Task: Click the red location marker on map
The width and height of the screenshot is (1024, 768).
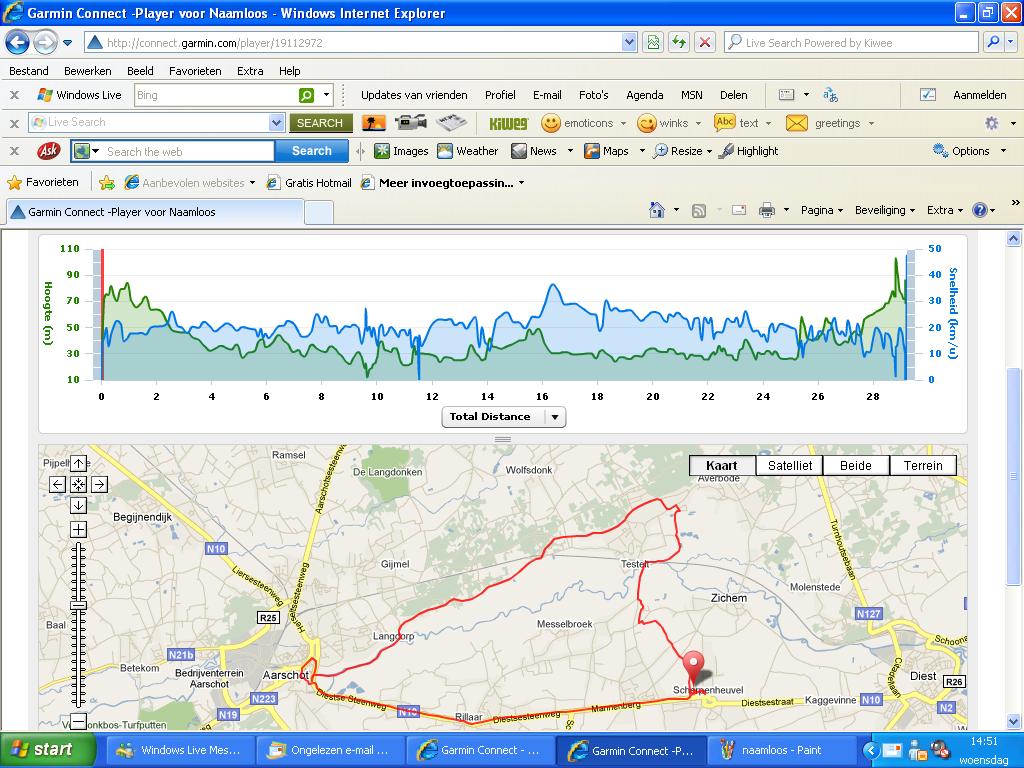Action: pyautogui.click(x=694, y=668)
